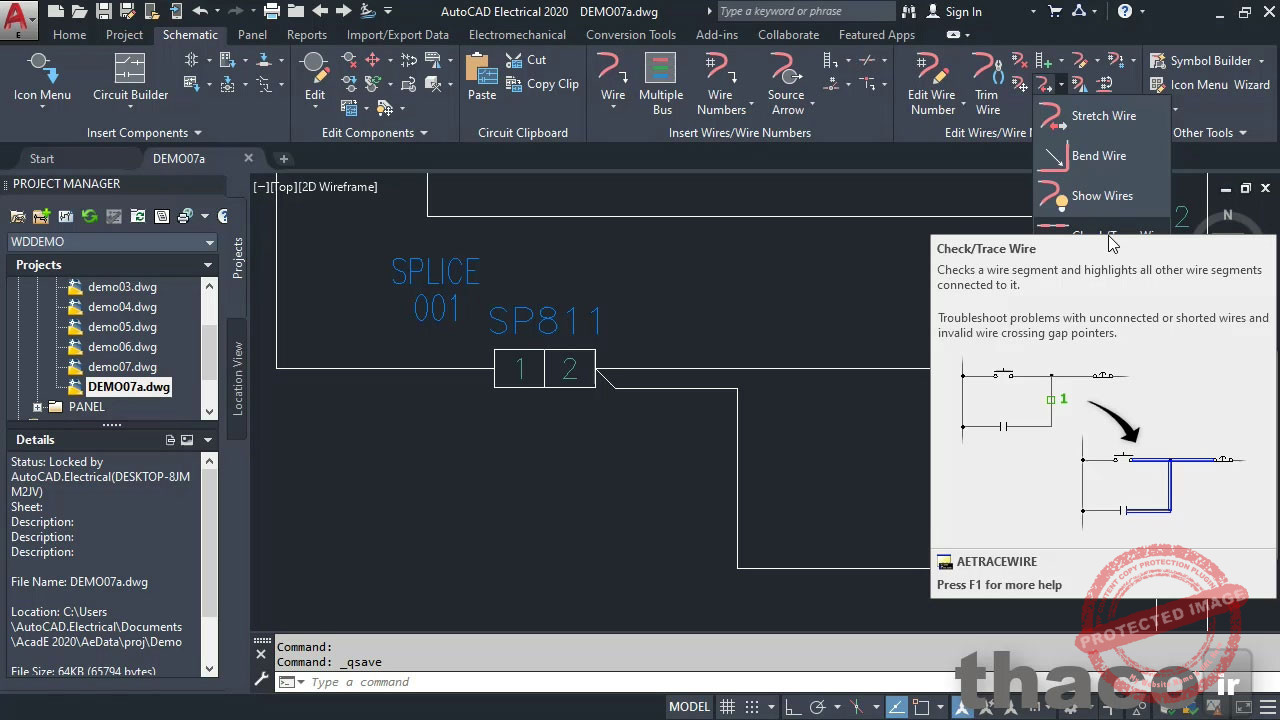
Task: Switch to the Reports ribbon tab
Action: click(x=306, y=35)
